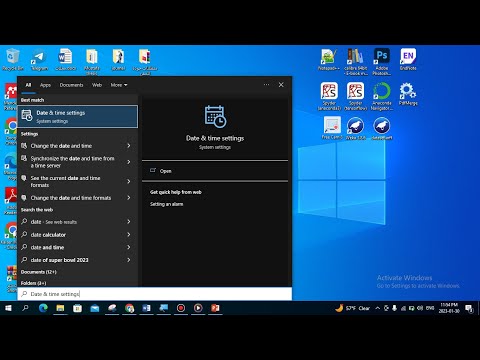Click 'Setting an alarm' help link
The image size is (480, 360).
[x=166, y=204]
